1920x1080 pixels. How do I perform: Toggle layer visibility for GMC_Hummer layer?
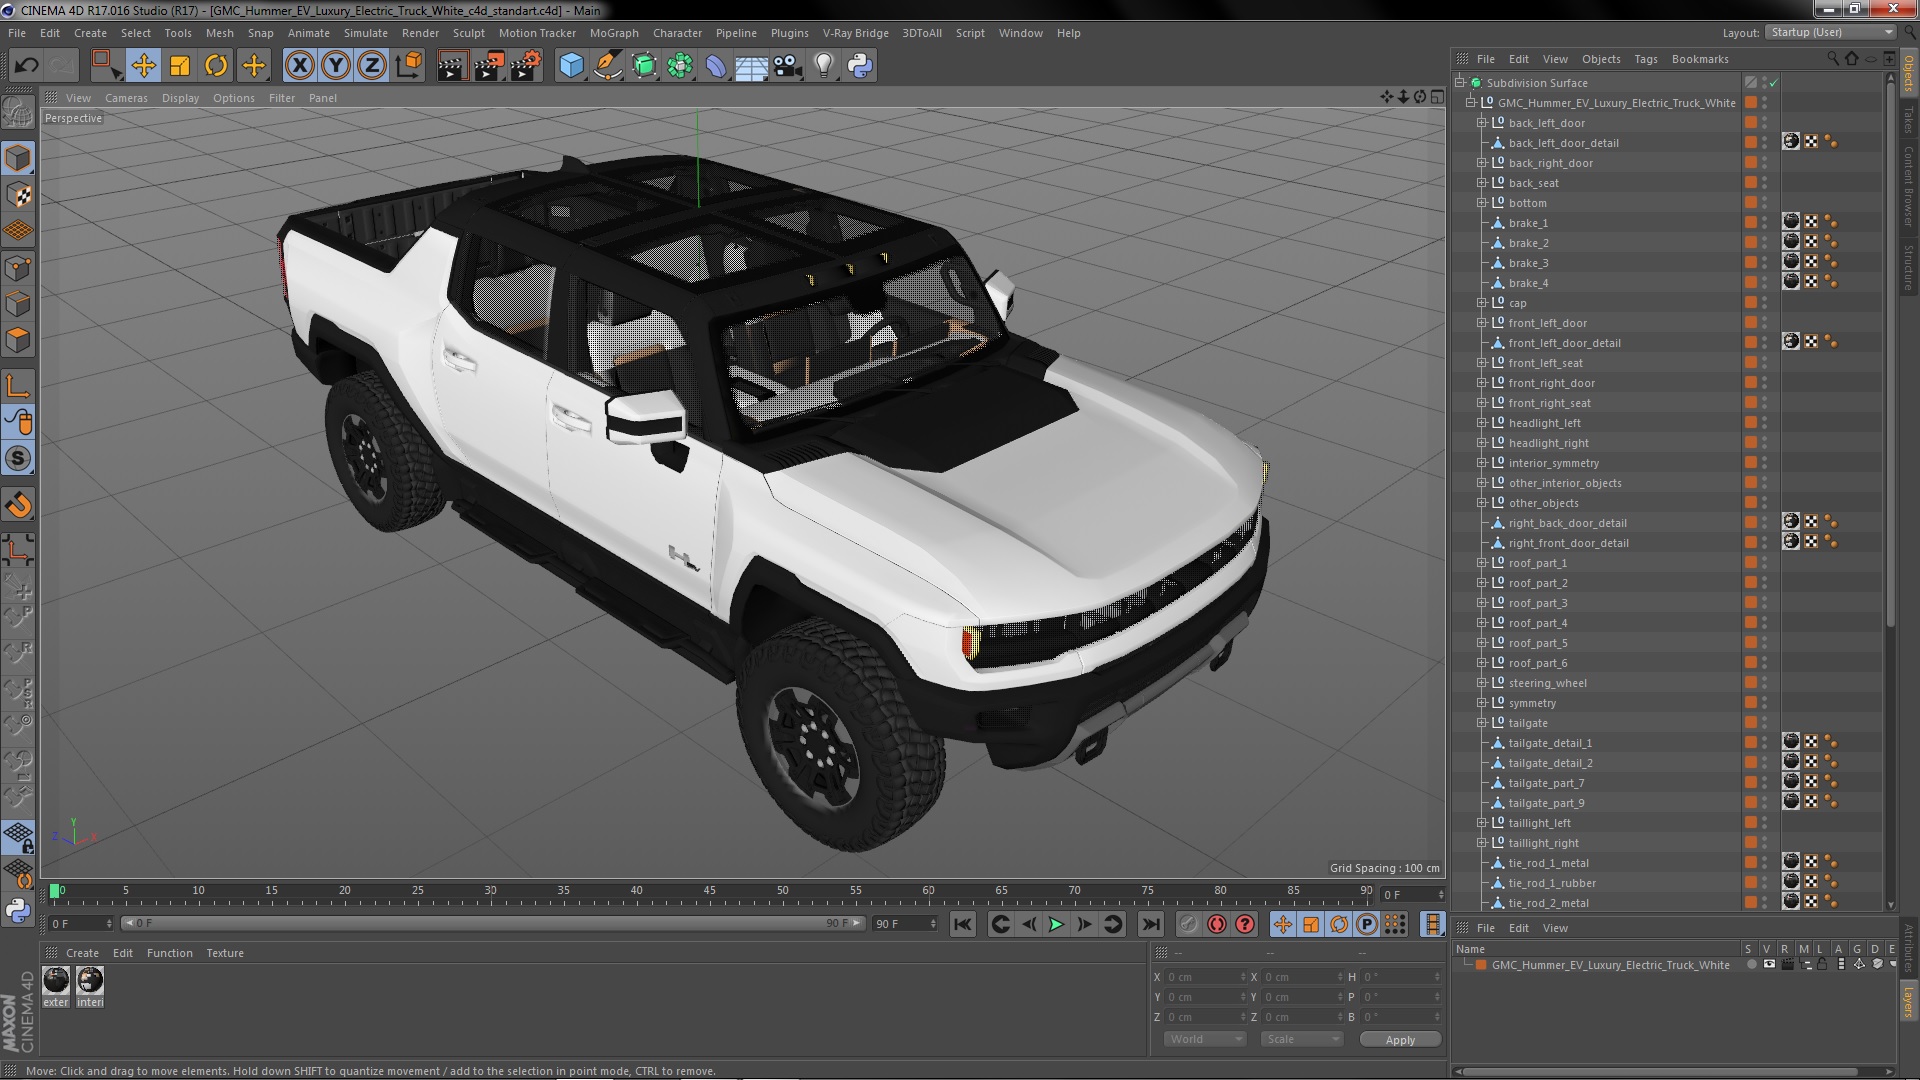pos(1769,965)
